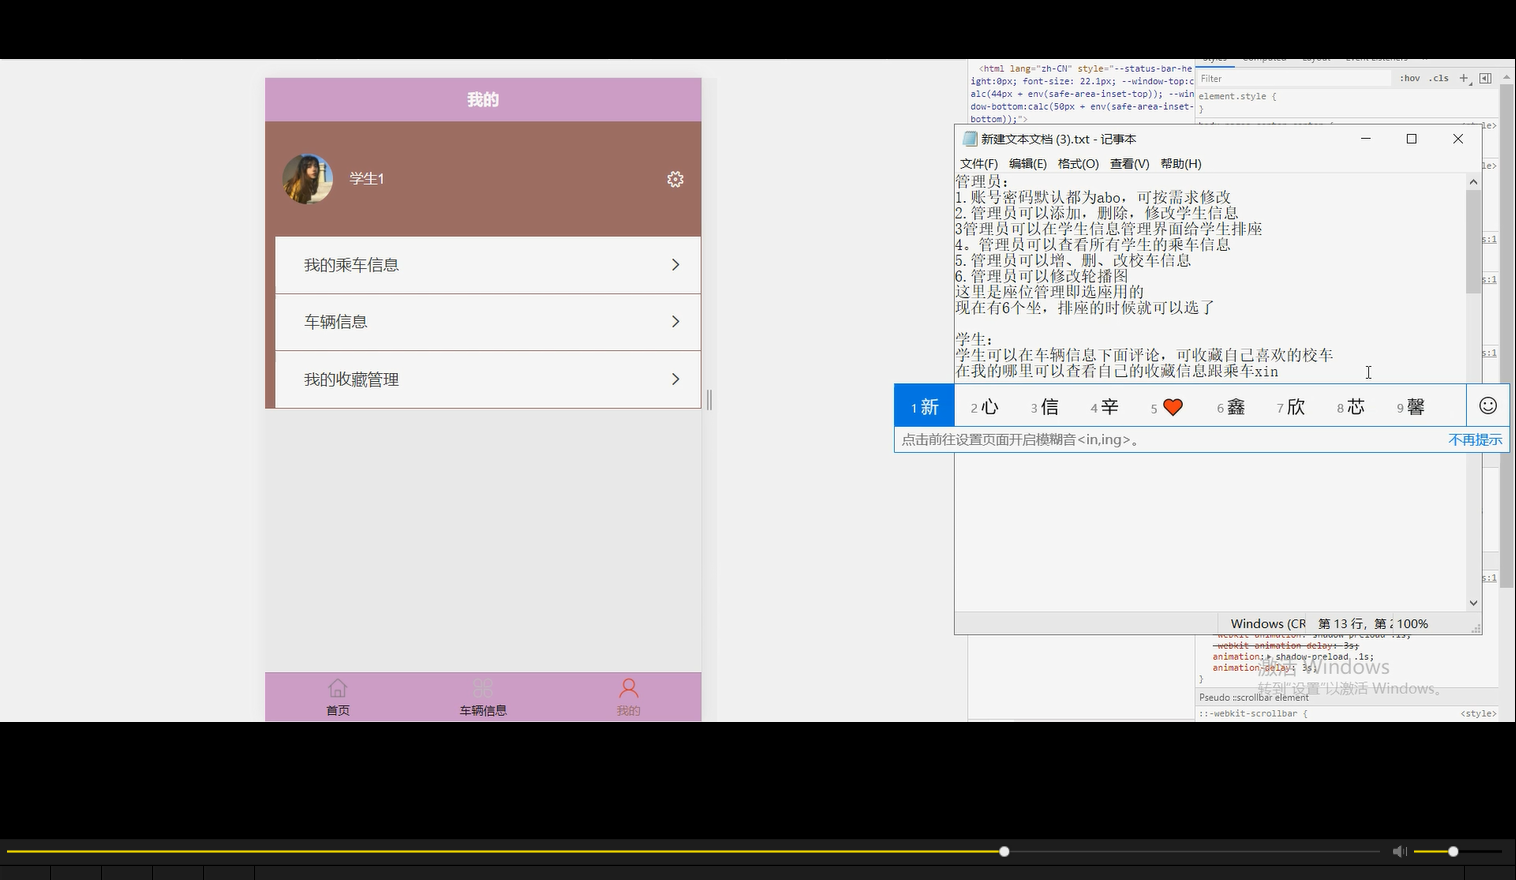The image size is (1516, 880).
Task: Choose IME candidate 8 芯
Action: 1351,406
